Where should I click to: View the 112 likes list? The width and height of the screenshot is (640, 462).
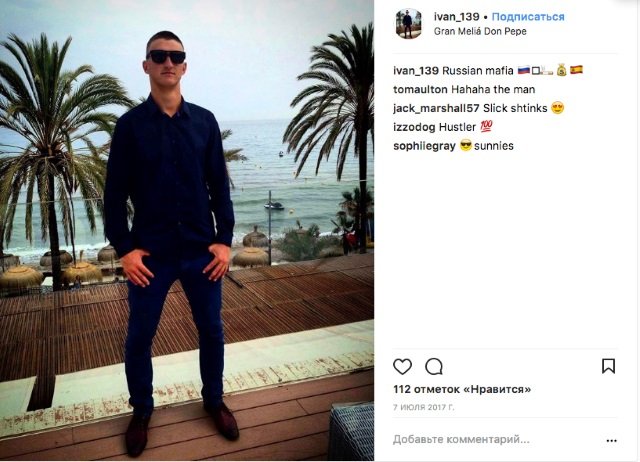(462, 389)
